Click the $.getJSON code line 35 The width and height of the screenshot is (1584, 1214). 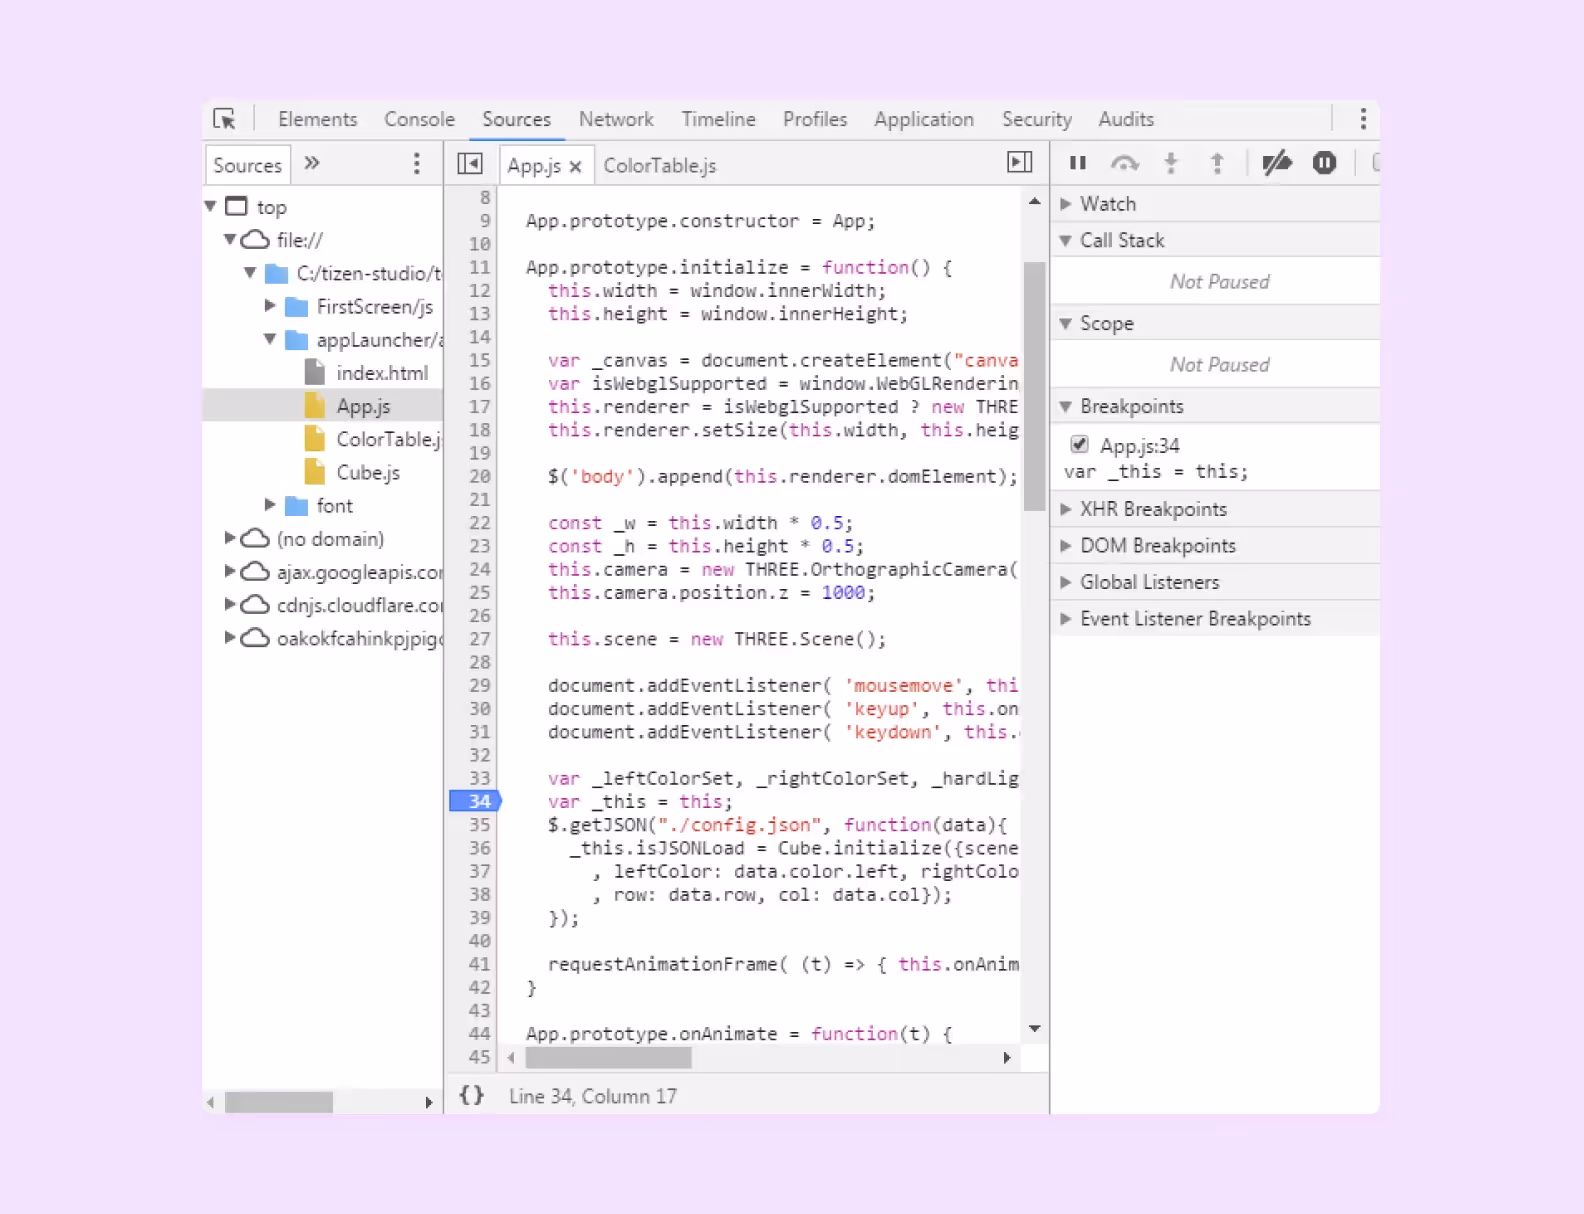pyautogui.click(x=777, y=824)
